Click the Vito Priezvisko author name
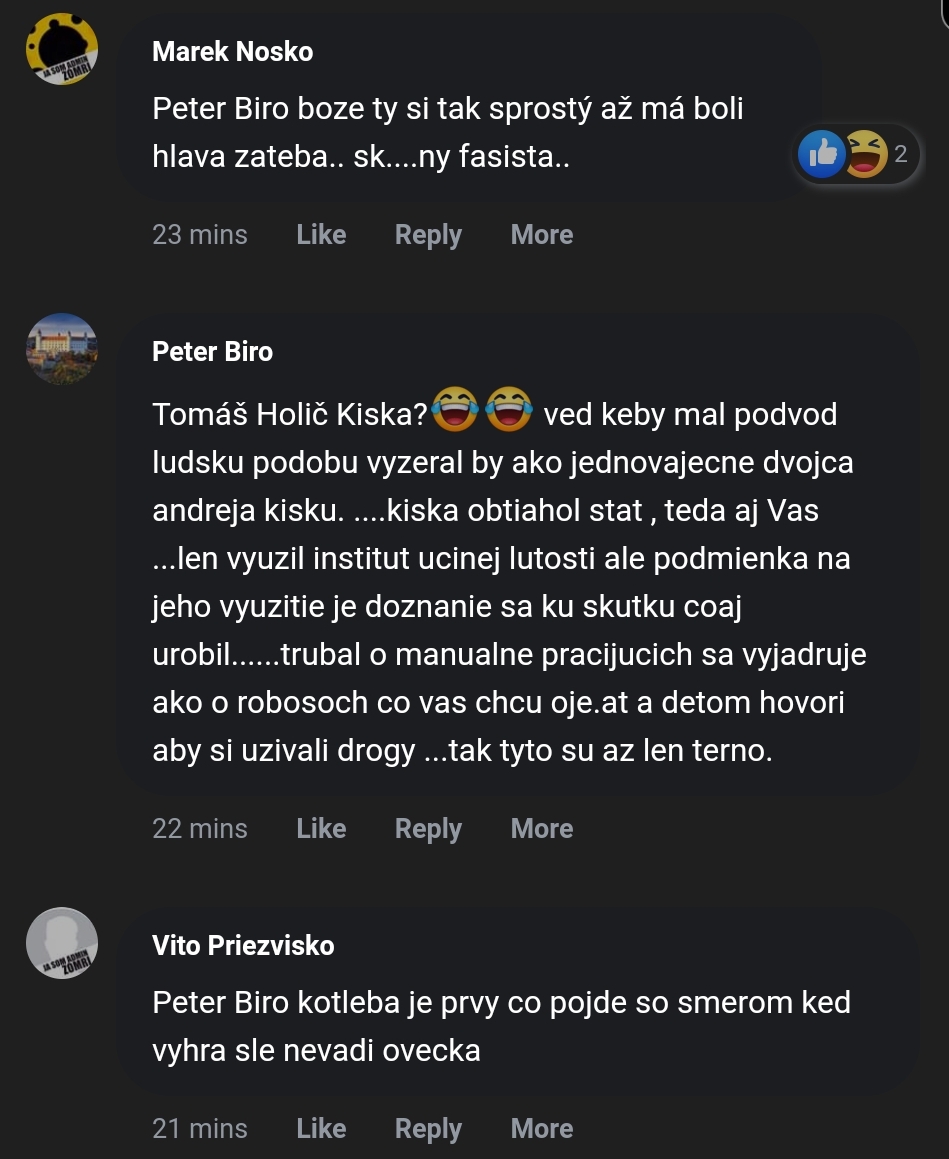 [243, 945]
